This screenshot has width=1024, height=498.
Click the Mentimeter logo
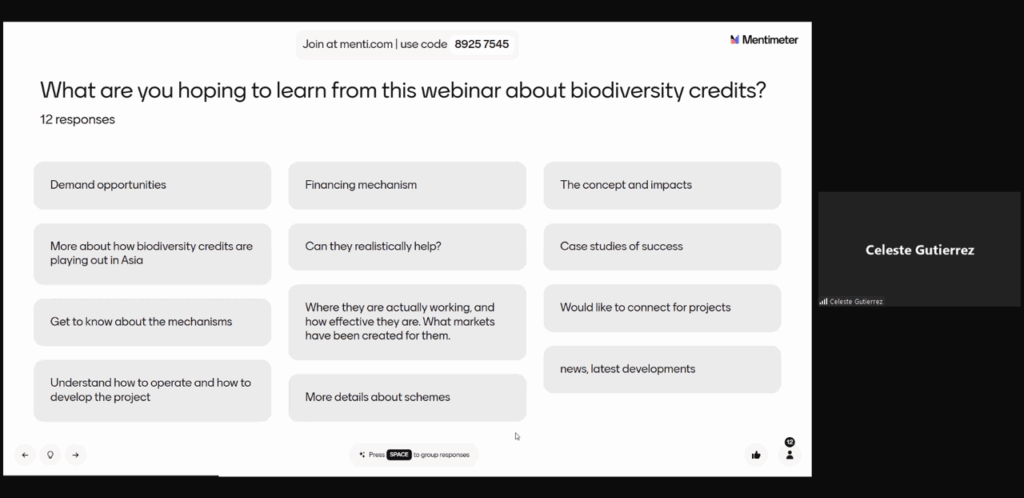[x=764, y=40]
